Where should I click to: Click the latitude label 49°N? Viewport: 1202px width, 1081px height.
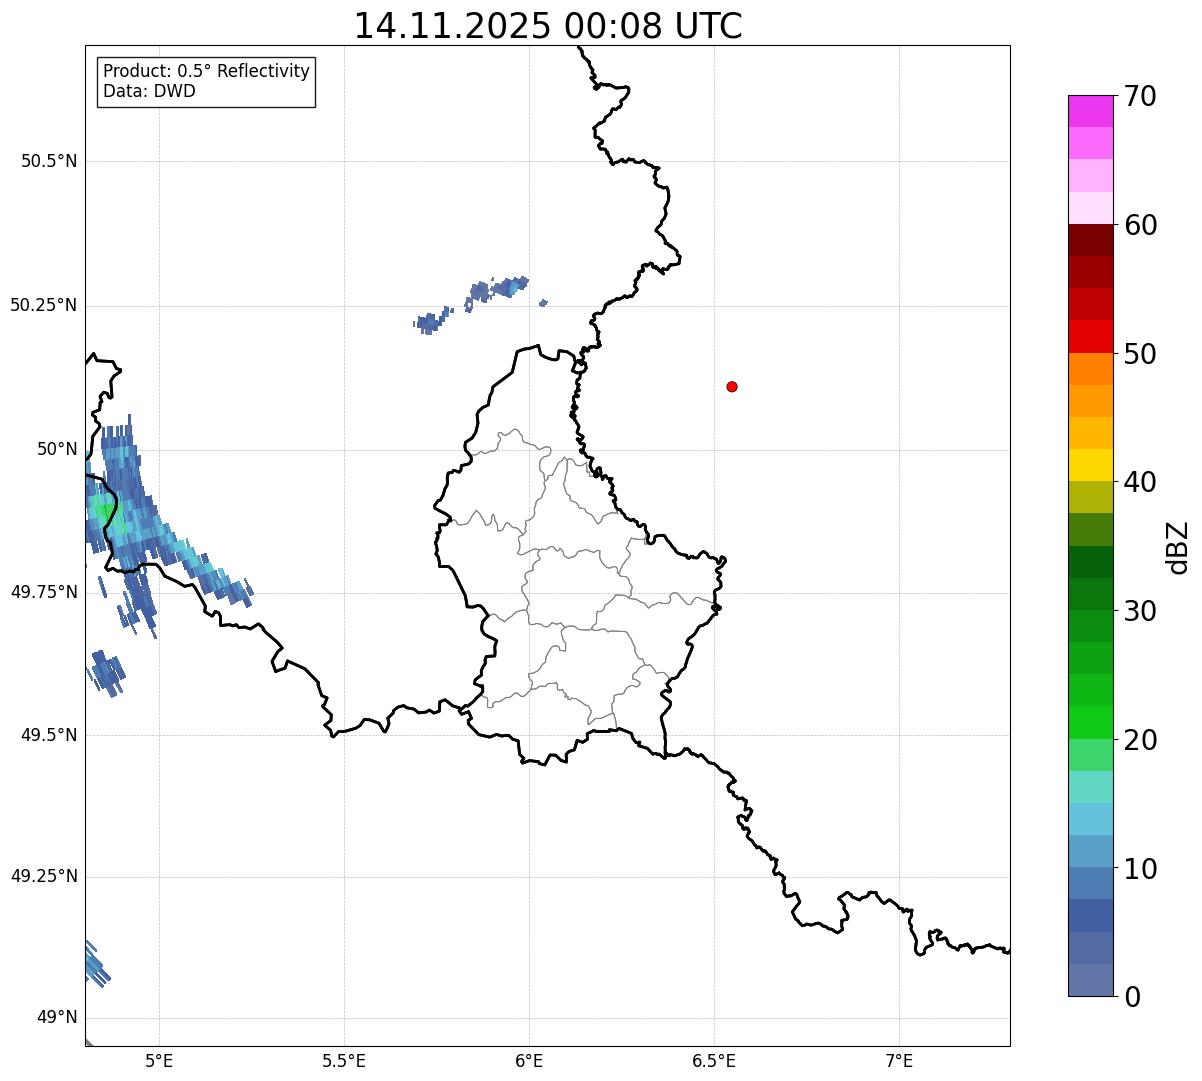57,1018
